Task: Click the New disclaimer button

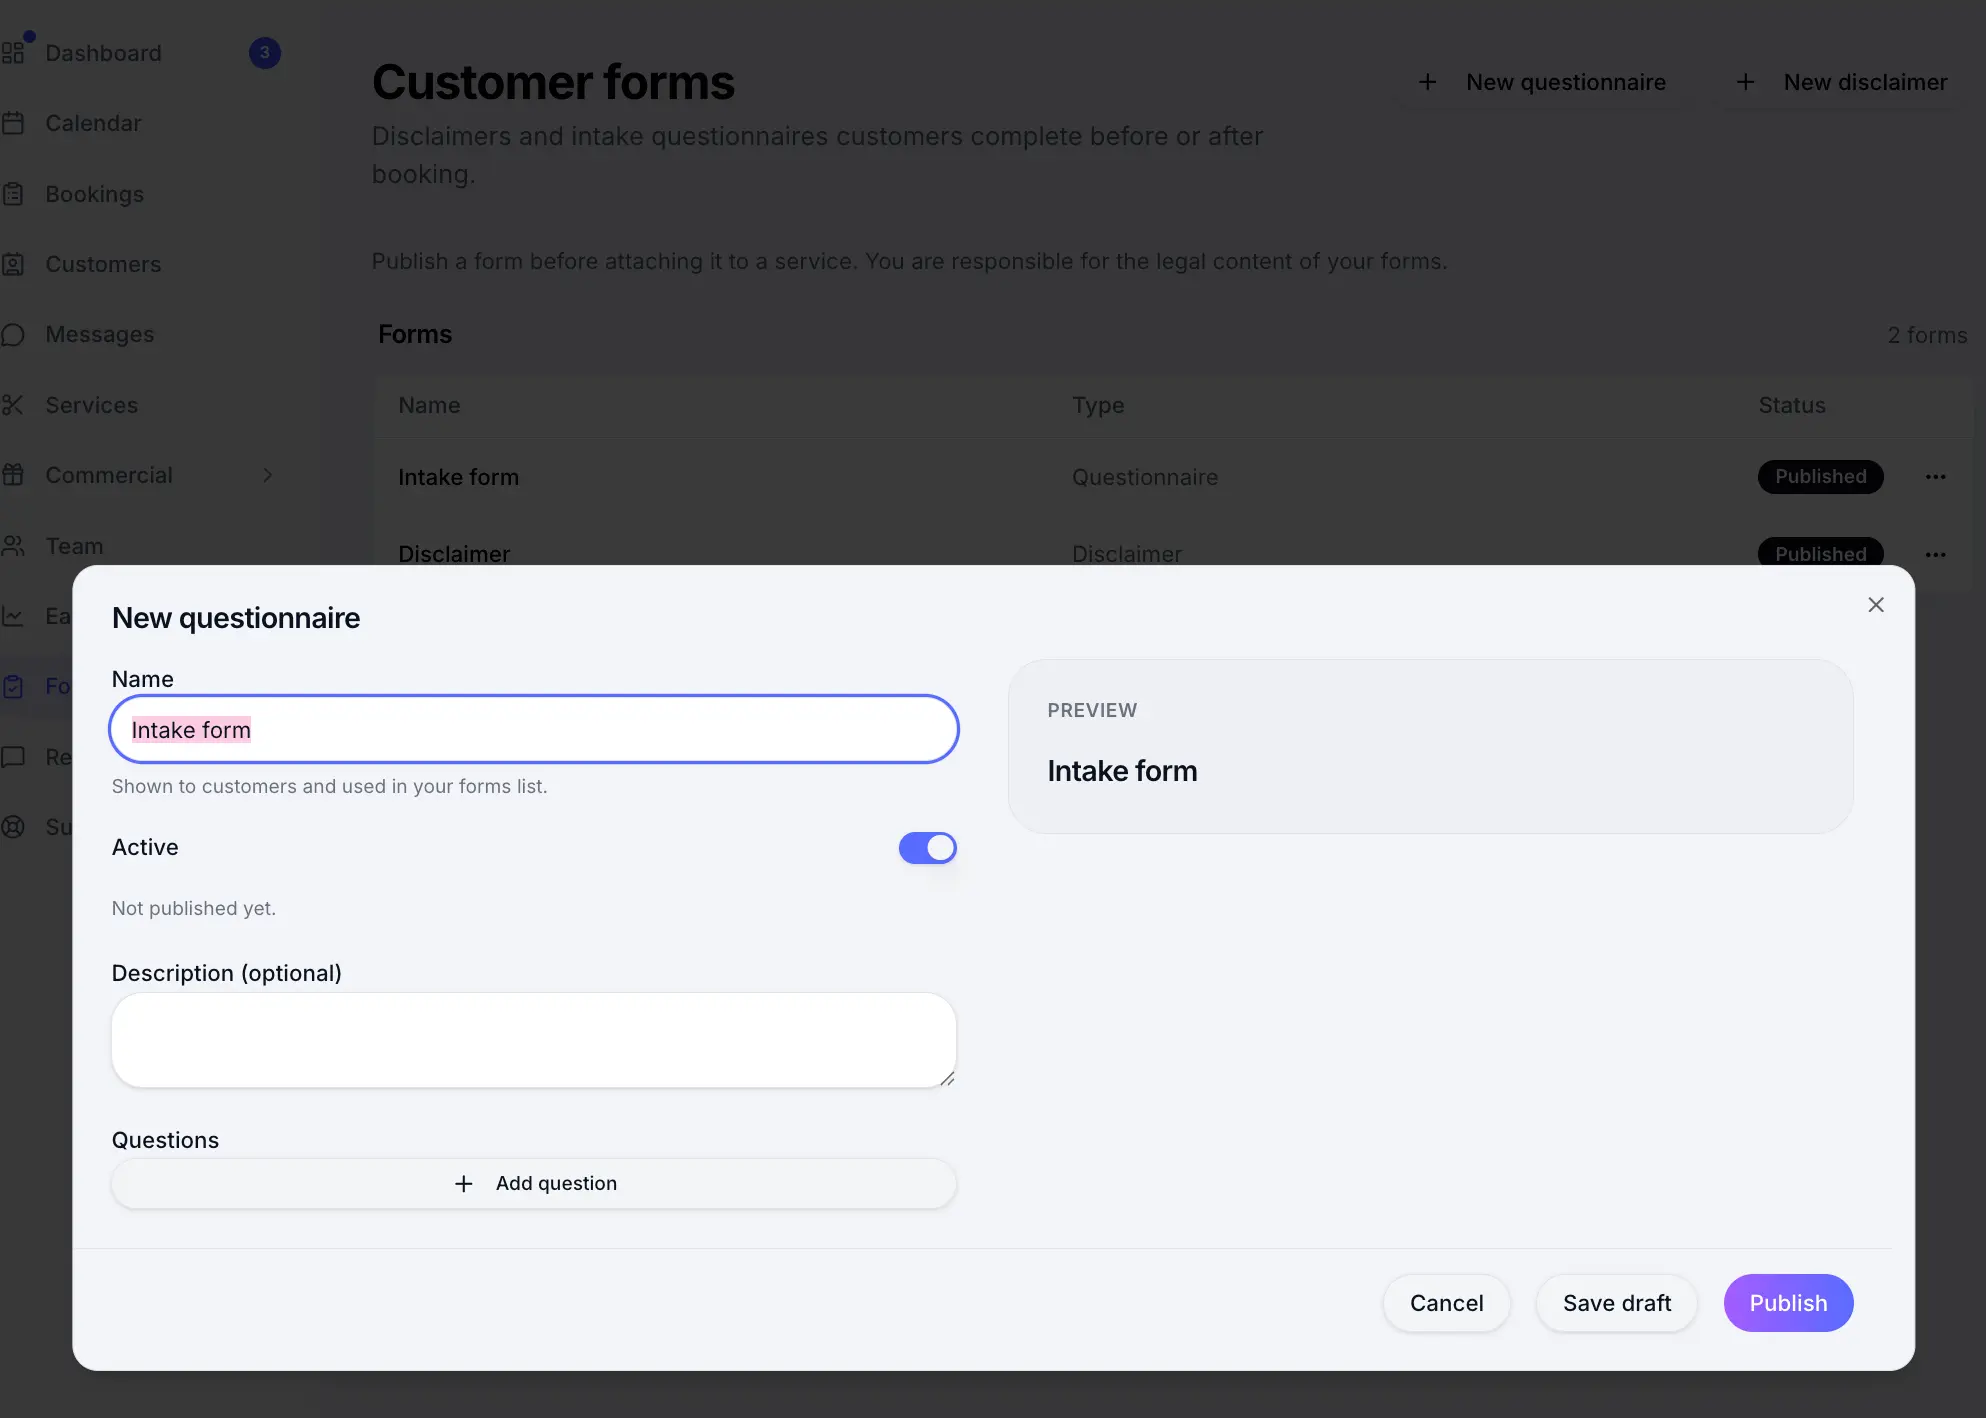Action: 1841,82
